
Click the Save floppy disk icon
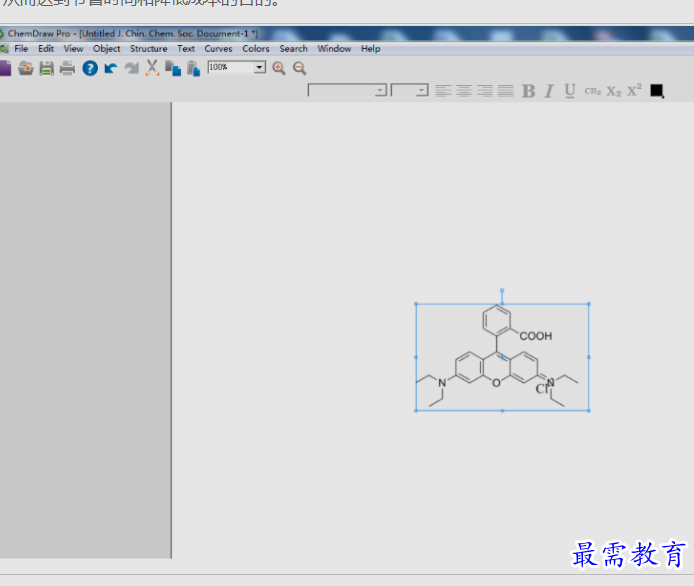[x=46, y=68]
